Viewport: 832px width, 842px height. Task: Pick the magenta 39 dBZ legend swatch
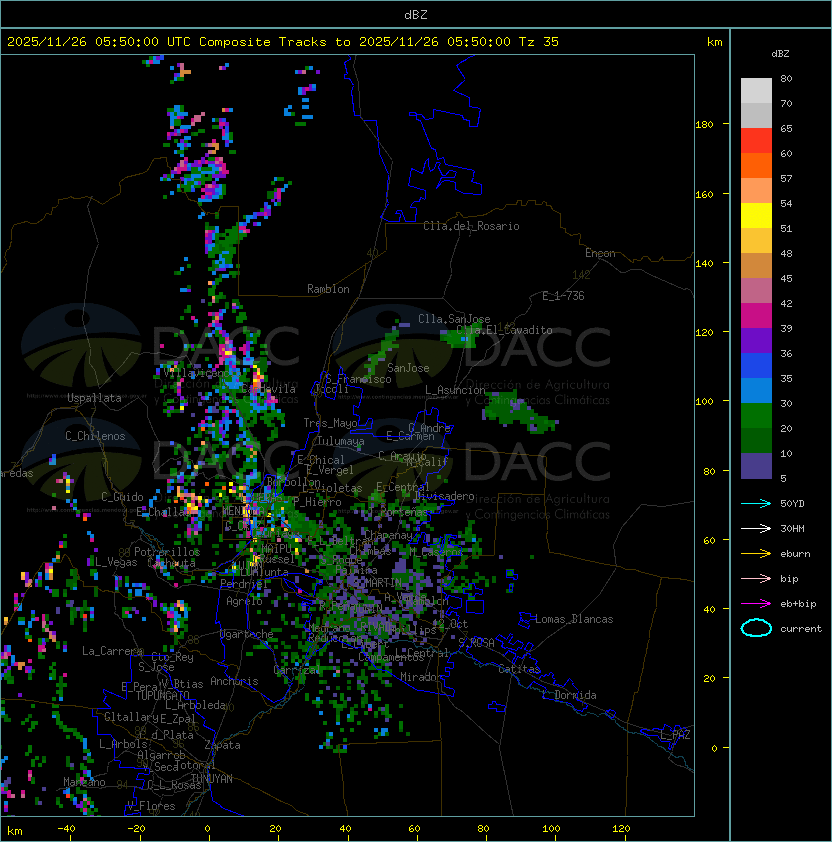(x=756, y=316)
